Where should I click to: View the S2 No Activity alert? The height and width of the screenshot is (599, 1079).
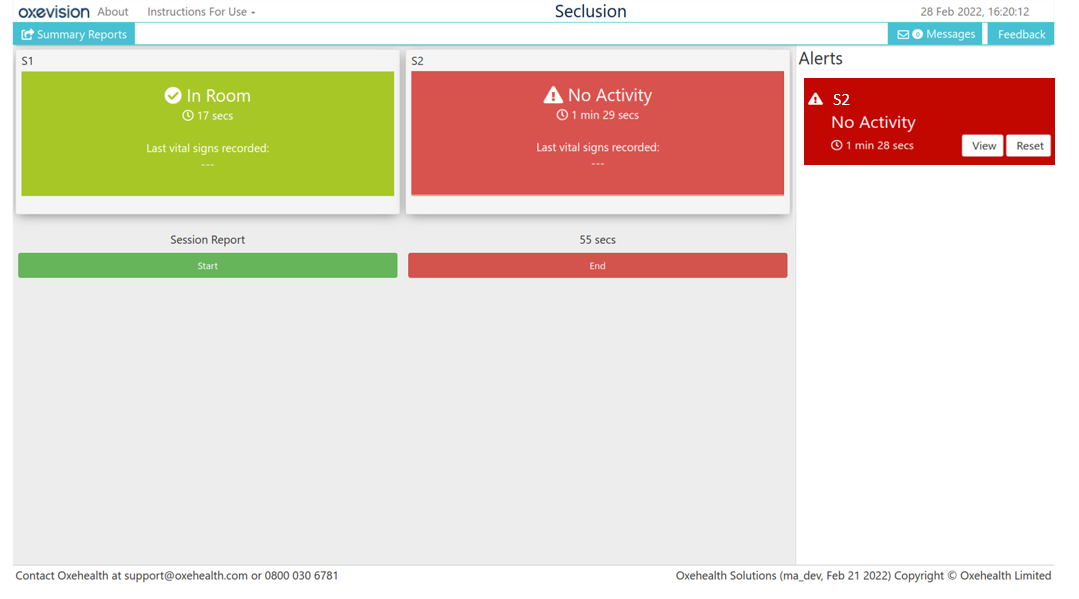pyautogui.click(x=982, y=145)
